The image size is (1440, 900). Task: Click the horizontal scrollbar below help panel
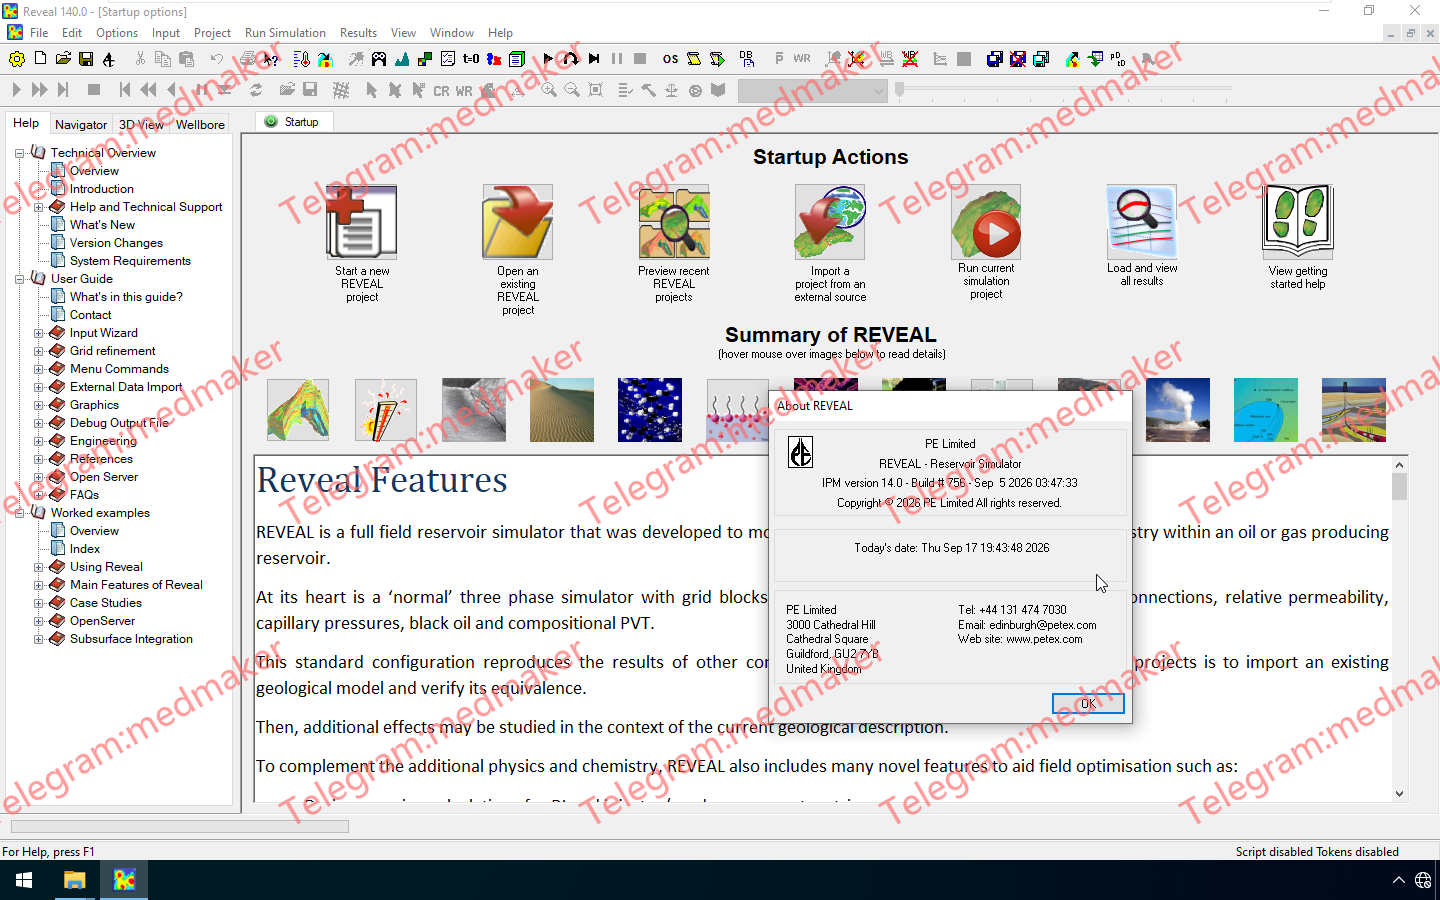coord(180,827)
